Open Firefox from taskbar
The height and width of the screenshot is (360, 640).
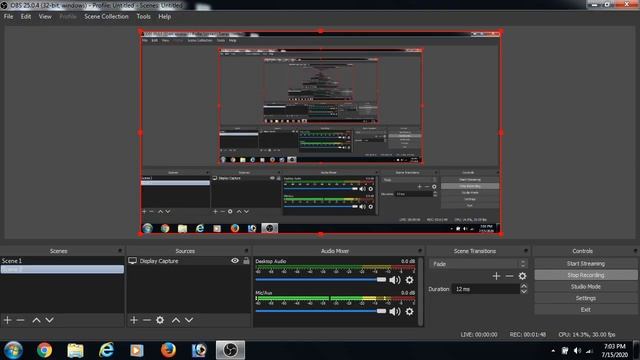(x=168, y=350)
